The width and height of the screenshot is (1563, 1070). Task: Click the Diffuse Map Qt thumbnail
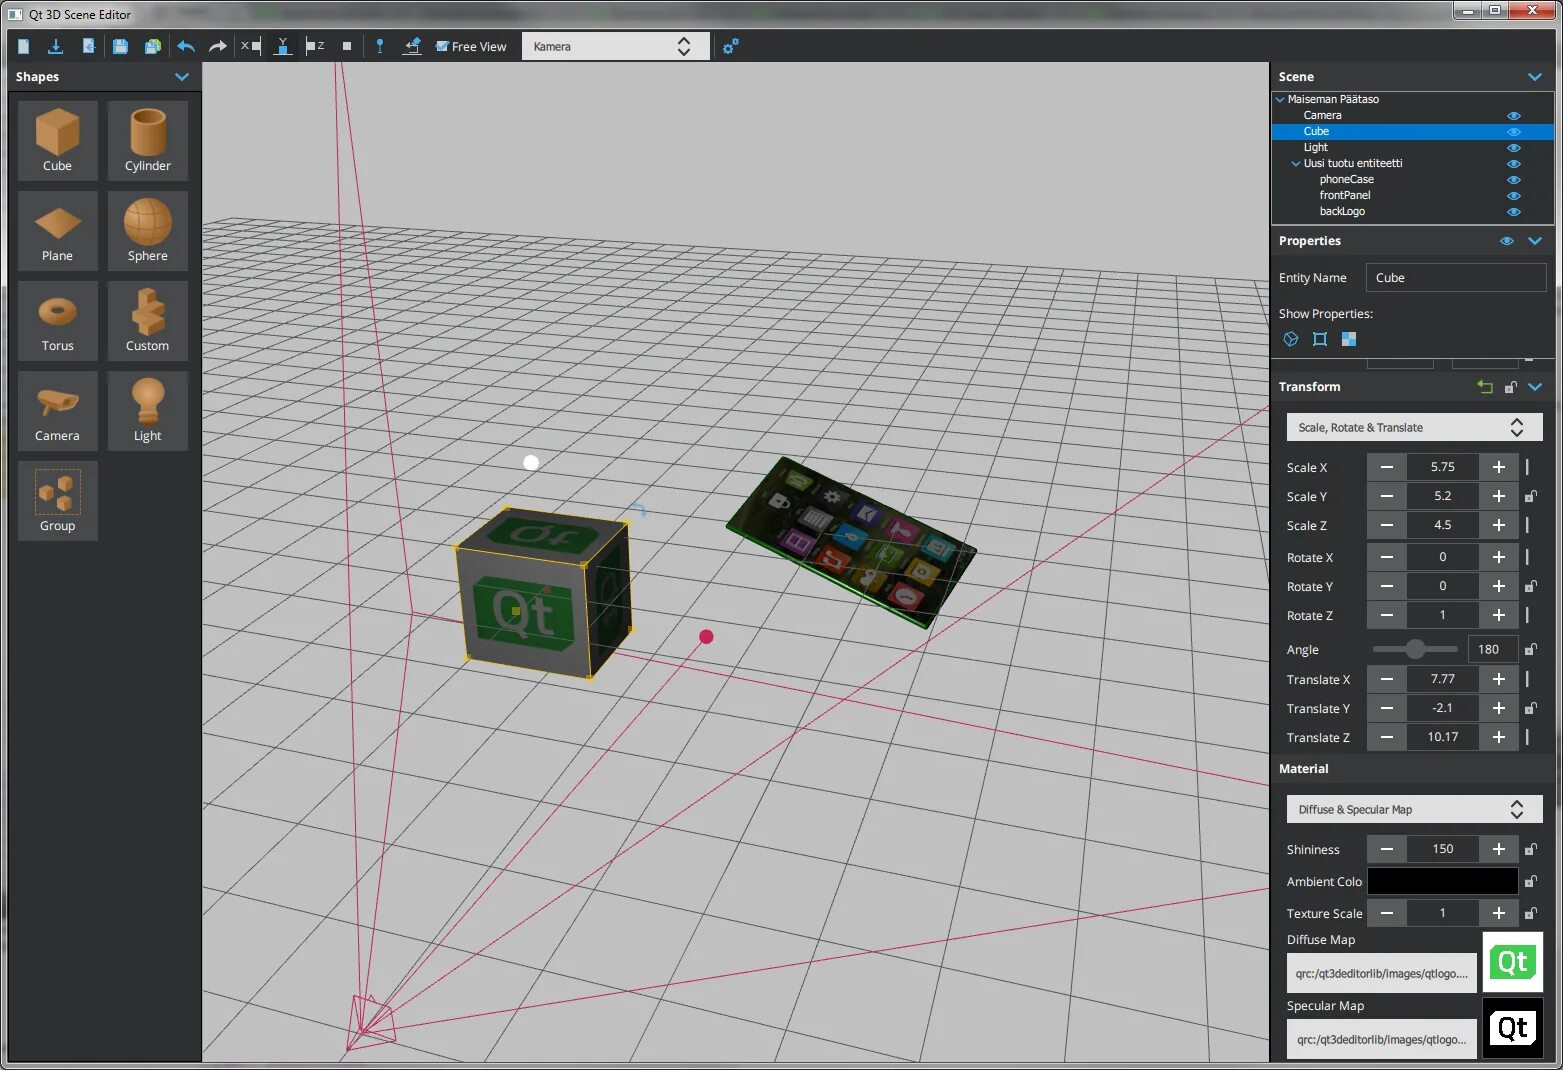tap(1512, 962)
